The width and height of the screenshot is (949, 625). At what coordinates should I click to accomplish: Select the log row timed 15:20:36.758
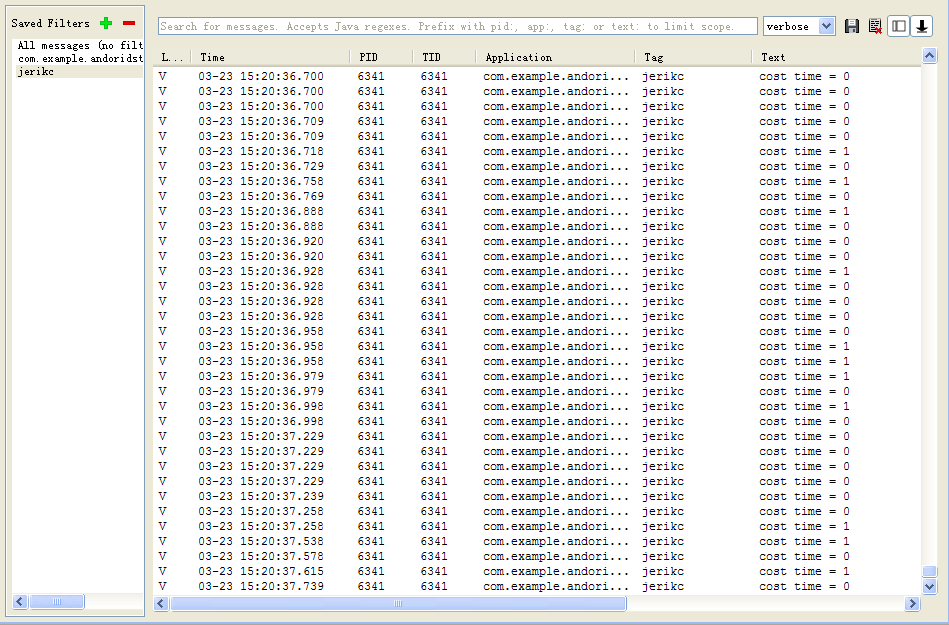(537, 182)
